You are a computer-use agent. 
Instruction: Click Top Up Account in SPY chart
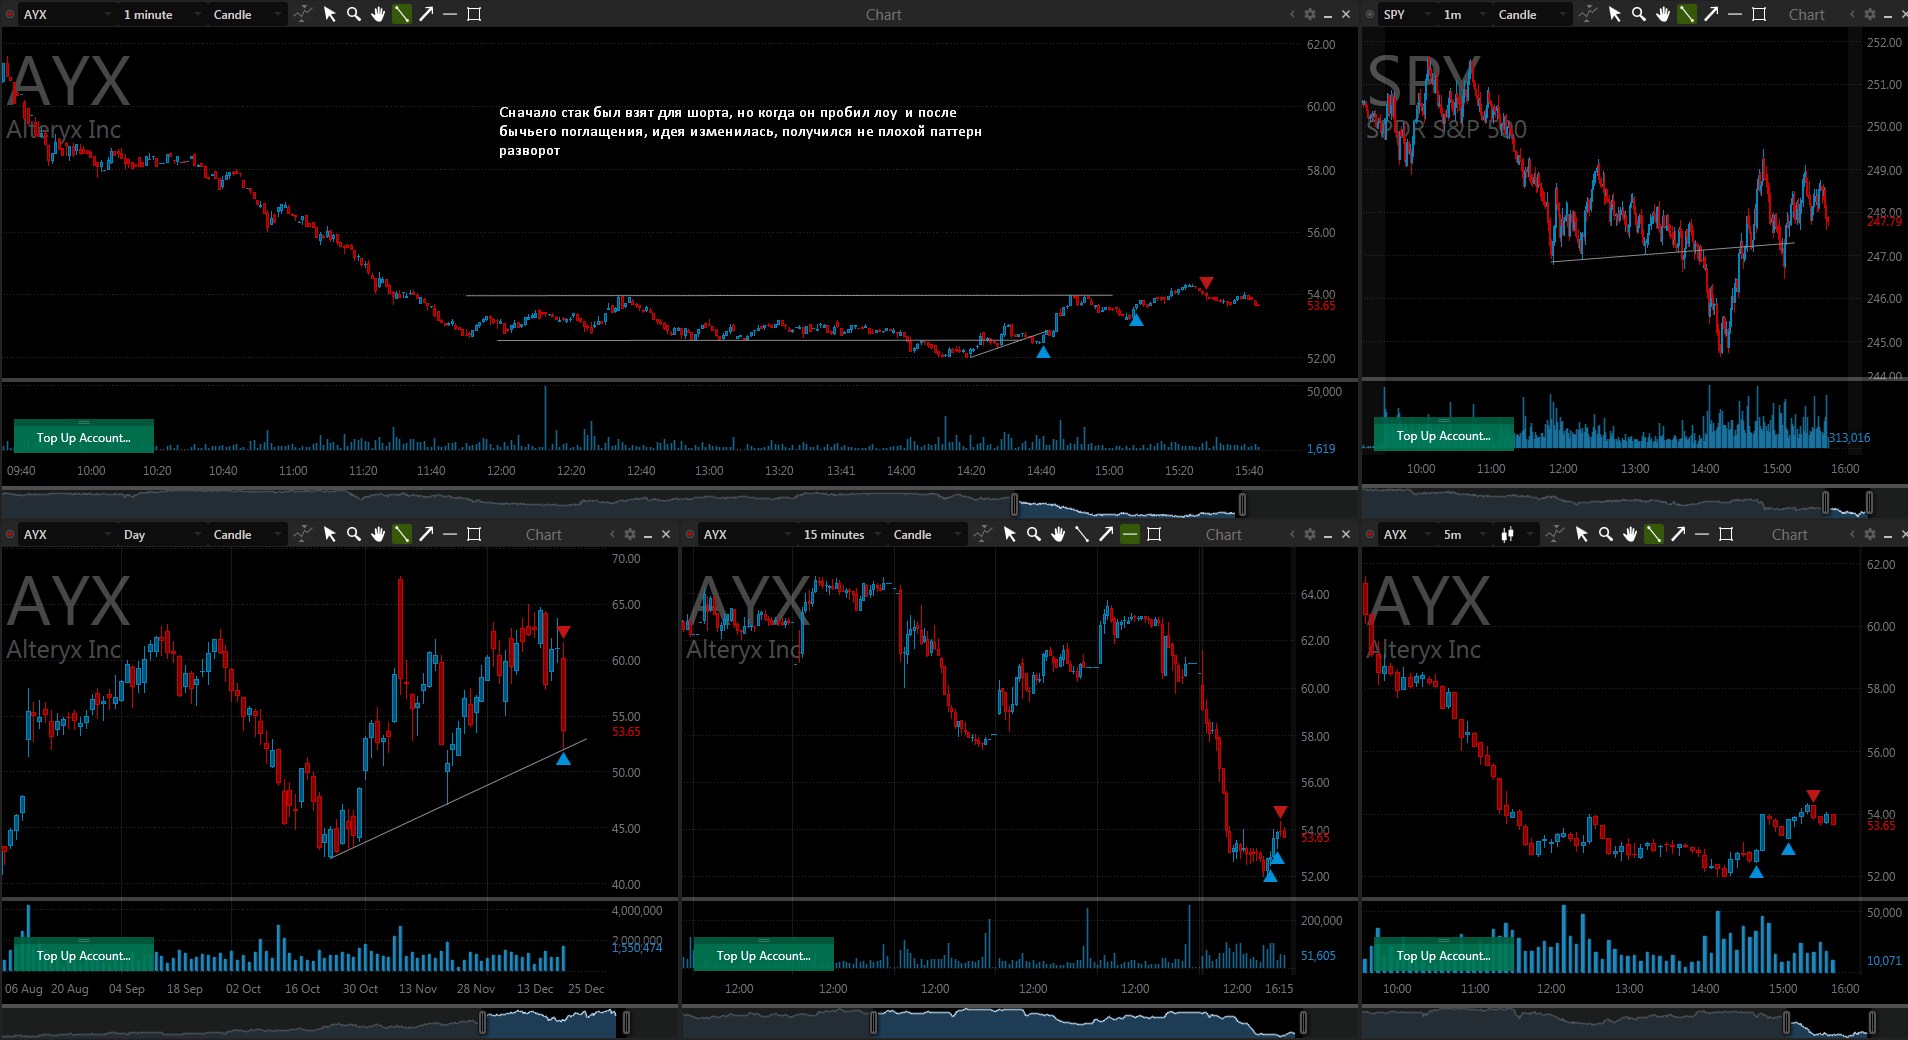(x=1443, y=435)
